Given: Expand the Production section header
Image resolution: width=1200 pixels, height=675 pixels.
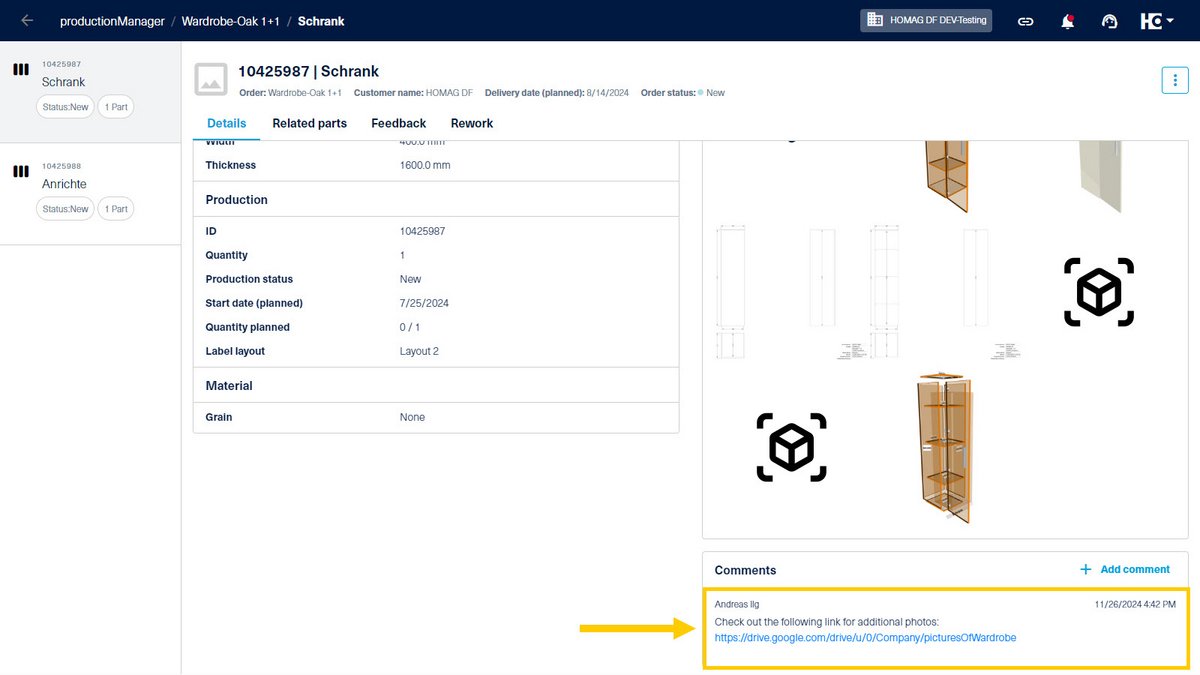Looking at the screenshot, I should pos(236,199).
